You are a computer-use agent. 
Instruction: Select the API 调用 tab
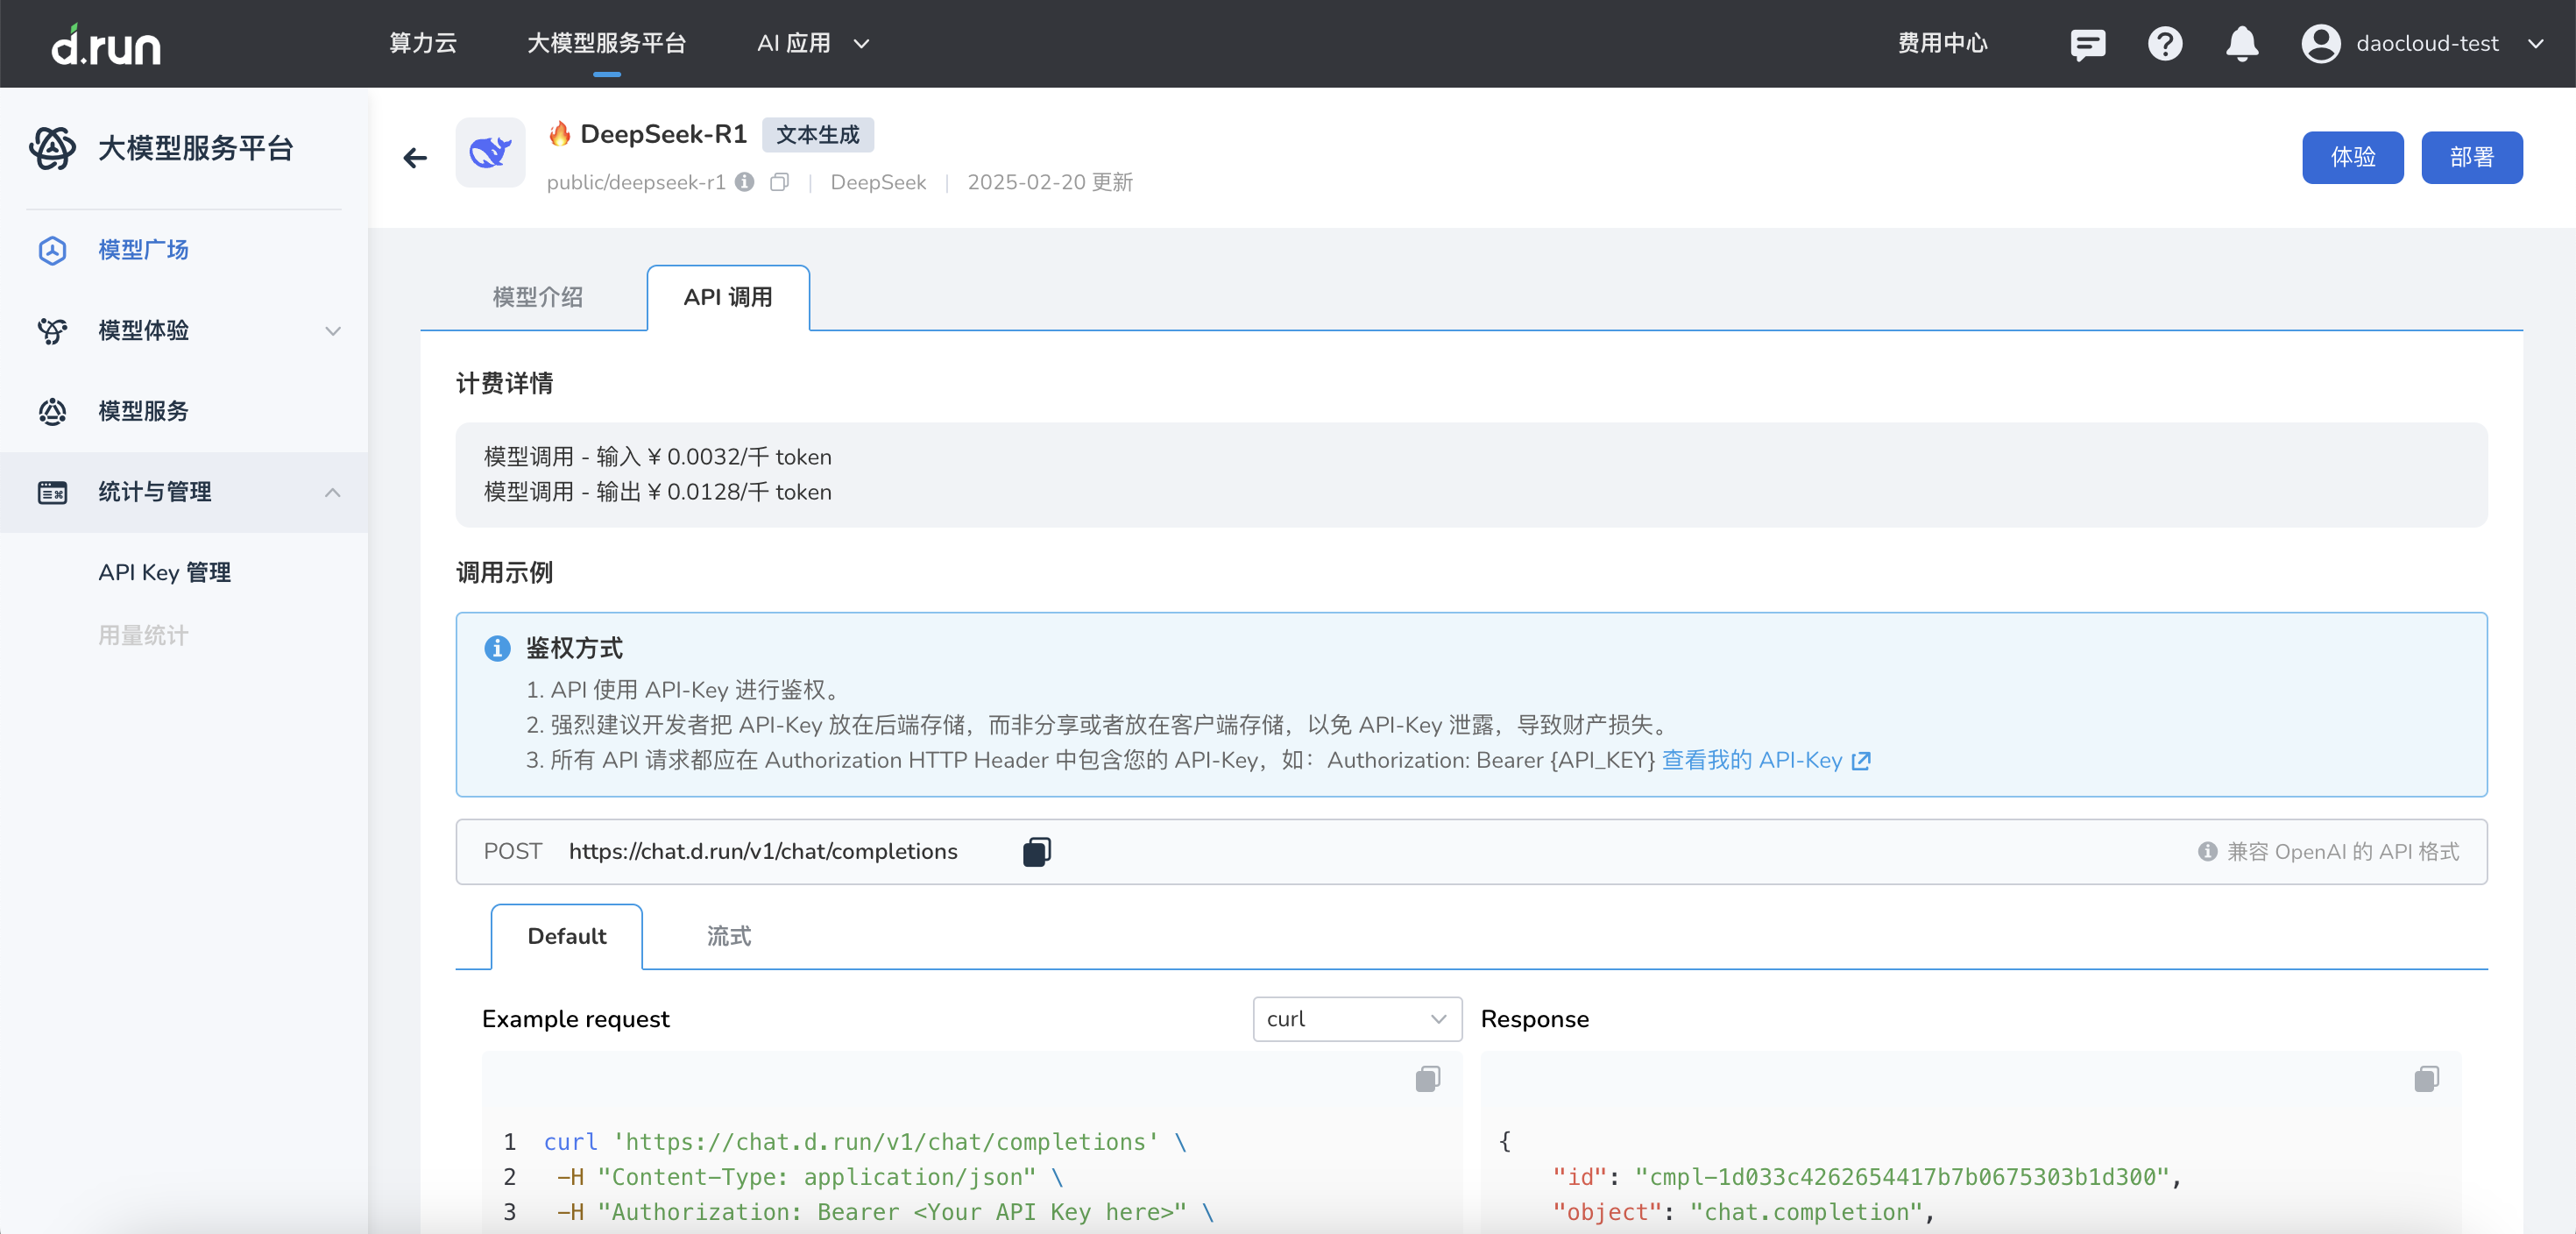tap(728, 297)
